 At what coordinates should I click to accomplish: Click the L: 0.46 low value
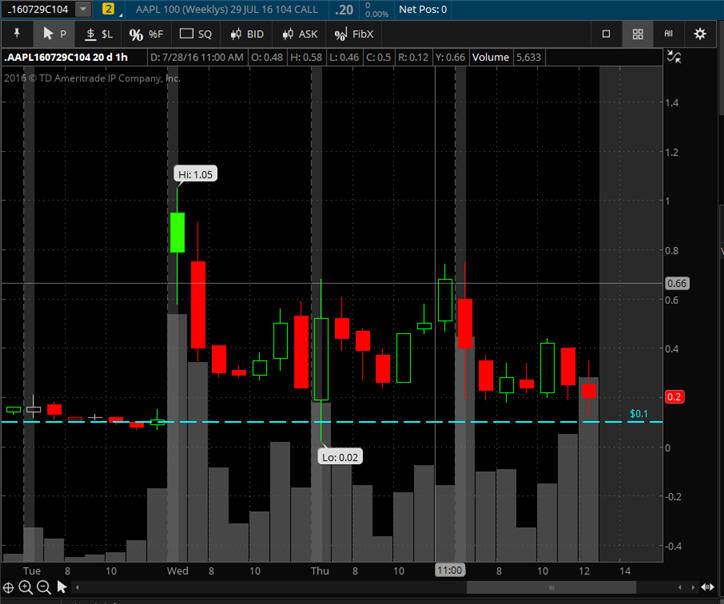(x=344, y=57)
